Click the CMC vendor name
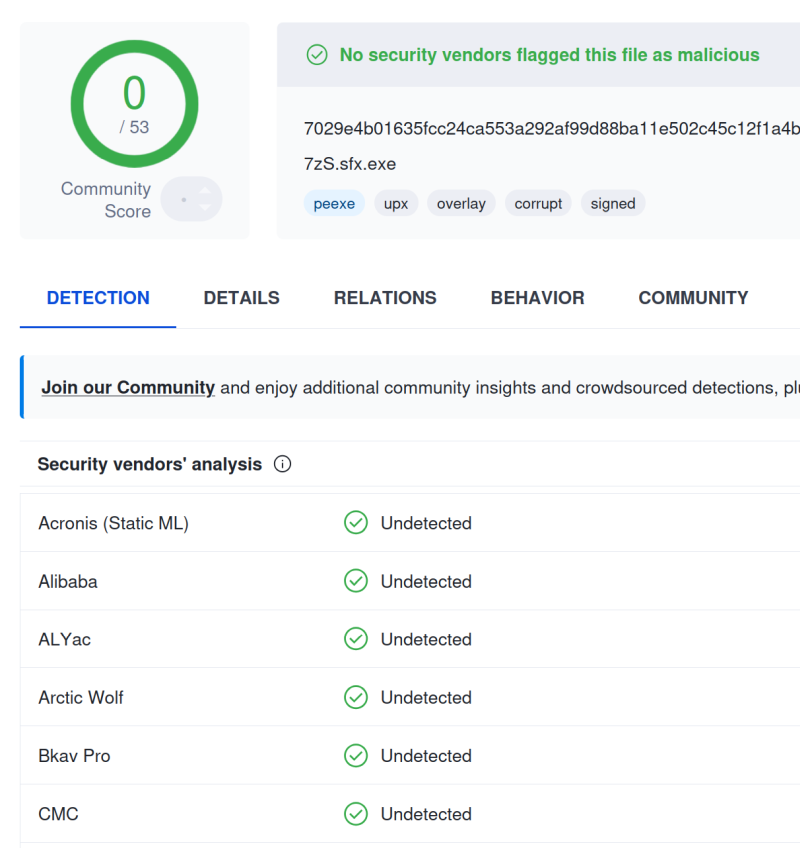Screen dimensions: 800x848 58,814
